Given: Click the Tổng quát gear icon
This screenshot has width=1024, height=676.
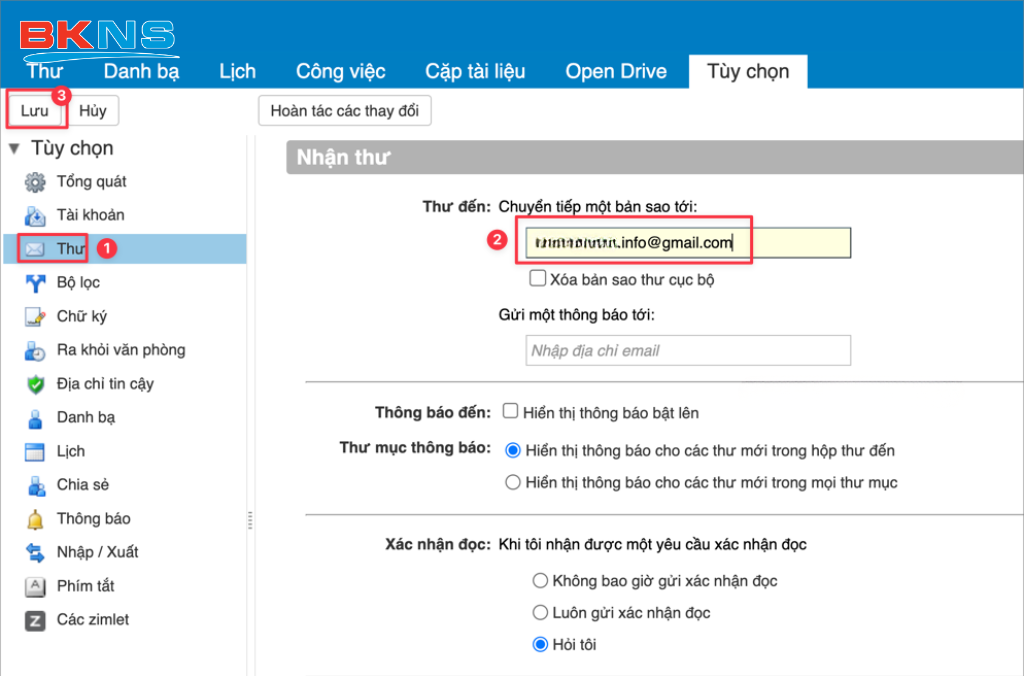Looking at the screenshot, I should click(35, 182).
